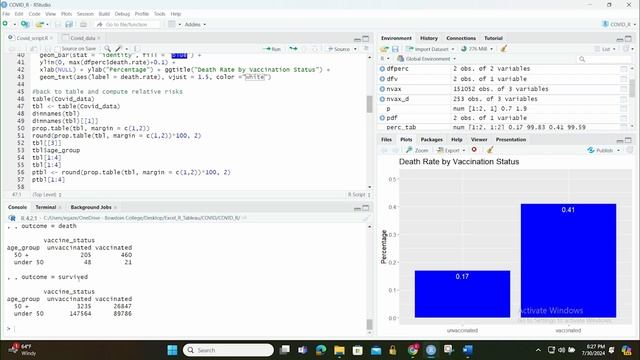Switch to the History tab

[x=429, y=38]
